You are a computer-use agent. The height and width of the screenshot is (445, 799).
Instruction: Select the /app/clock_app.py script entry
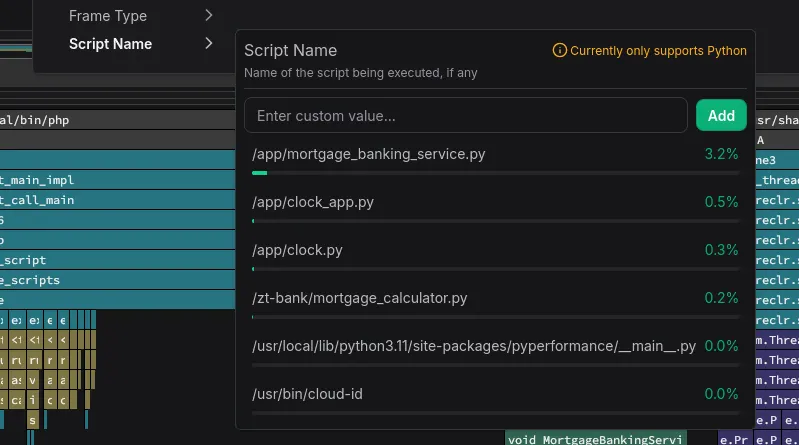tap(313, 202)
